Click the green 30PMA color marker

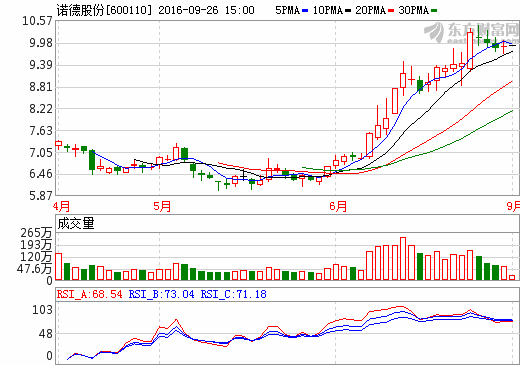(434, 11)
